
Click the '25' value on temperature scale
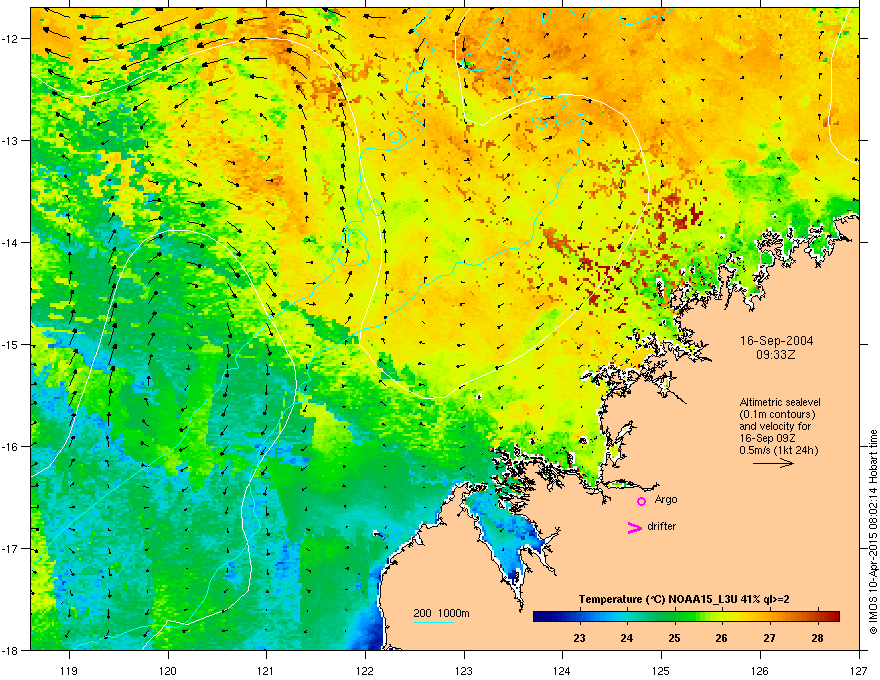[675, 638]
